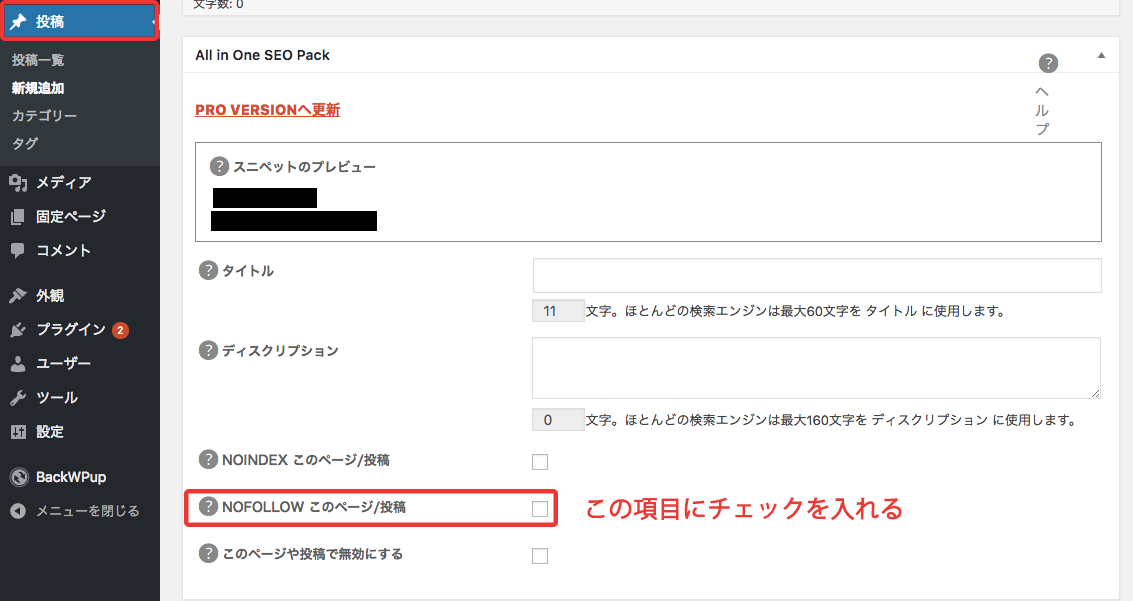Open the カテゴリー submenu item
This screenshot has width=1133, height=601.
[x=44, y=116]
